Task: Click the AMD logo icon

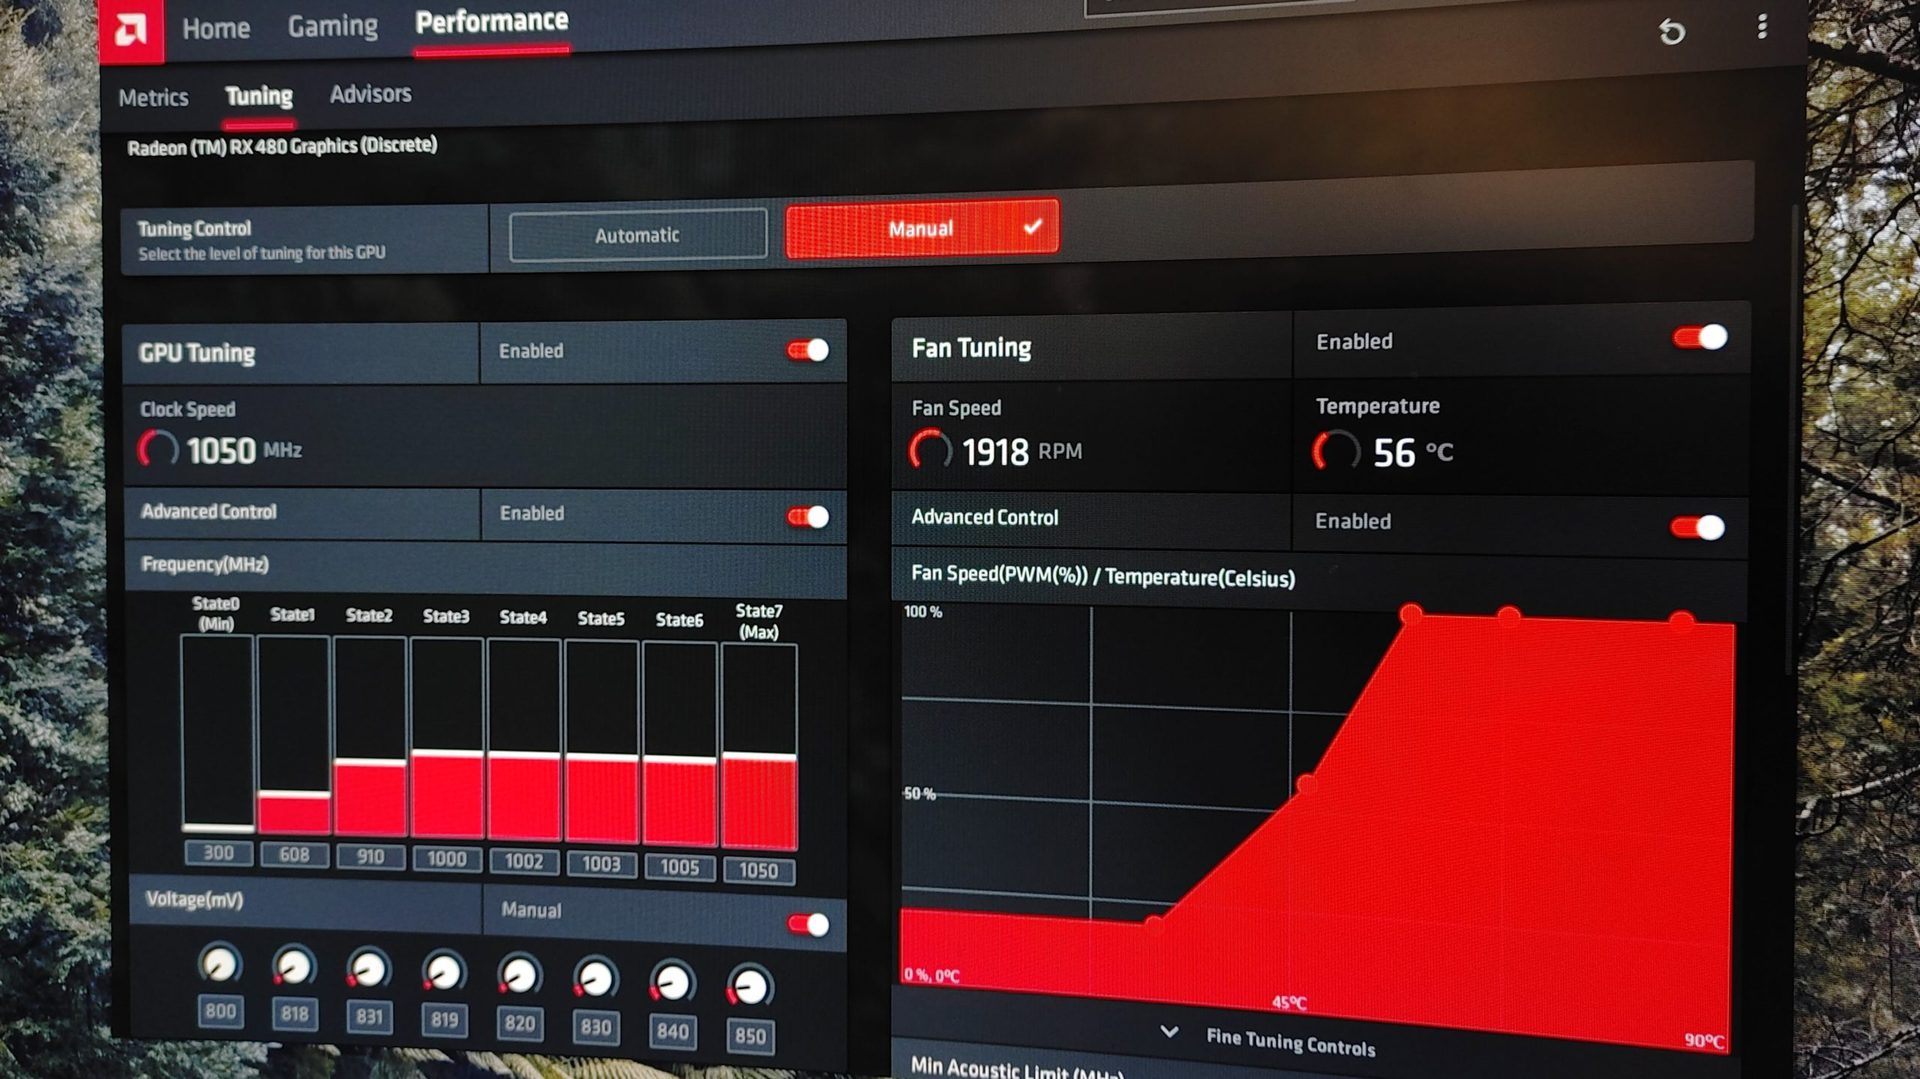Action: (131, 29)
